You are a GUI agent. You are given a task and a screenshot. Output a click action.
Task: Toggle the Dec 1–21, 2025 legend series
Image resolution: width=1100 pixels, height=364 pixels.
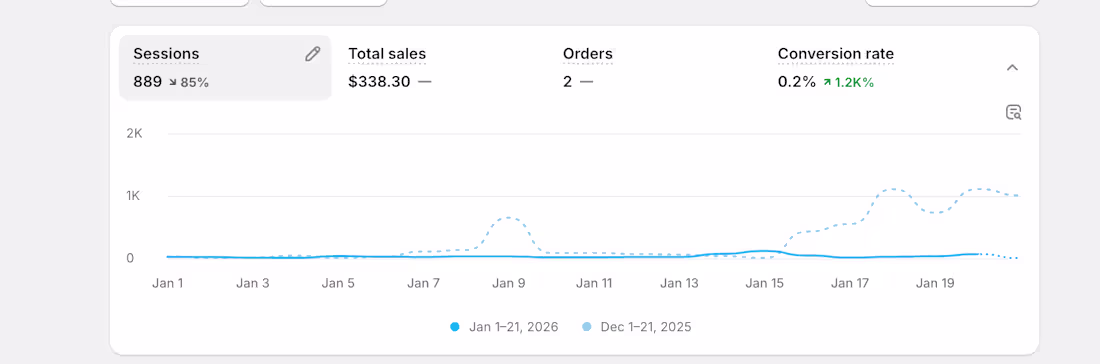point(636,327)
